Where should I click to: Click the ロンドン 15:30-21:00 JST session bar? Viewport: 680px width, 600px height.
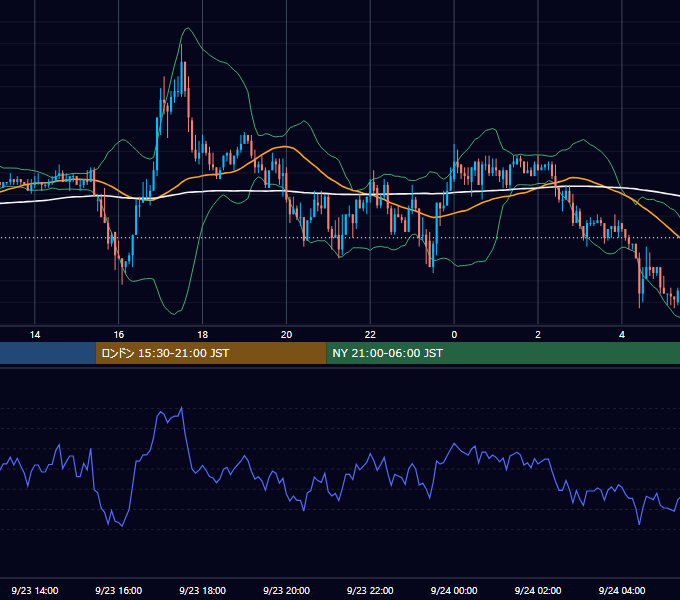[x=211, y=353]
